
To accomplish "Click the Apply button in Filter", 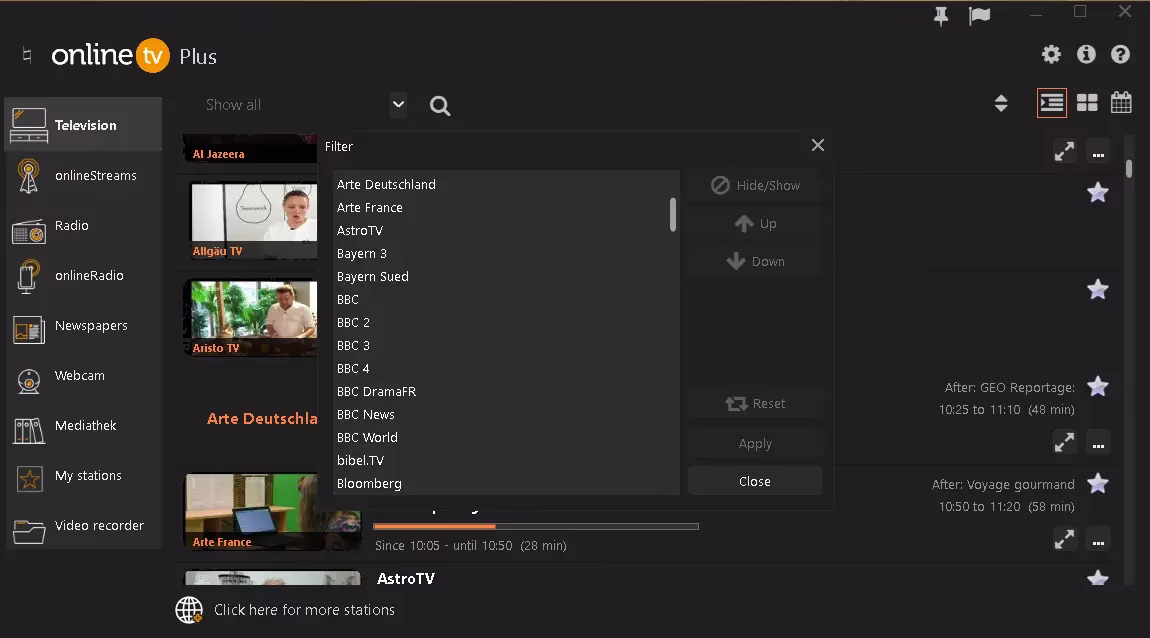I will pyautogui.click(x=755, y=444).
